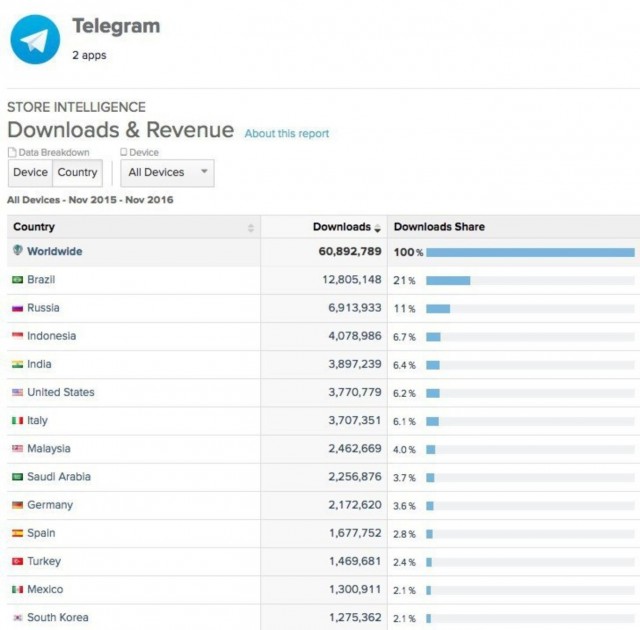The image size is (640, 630).
Task: Select the India country name
Action: pyautogui.click(x=39, y=364)
